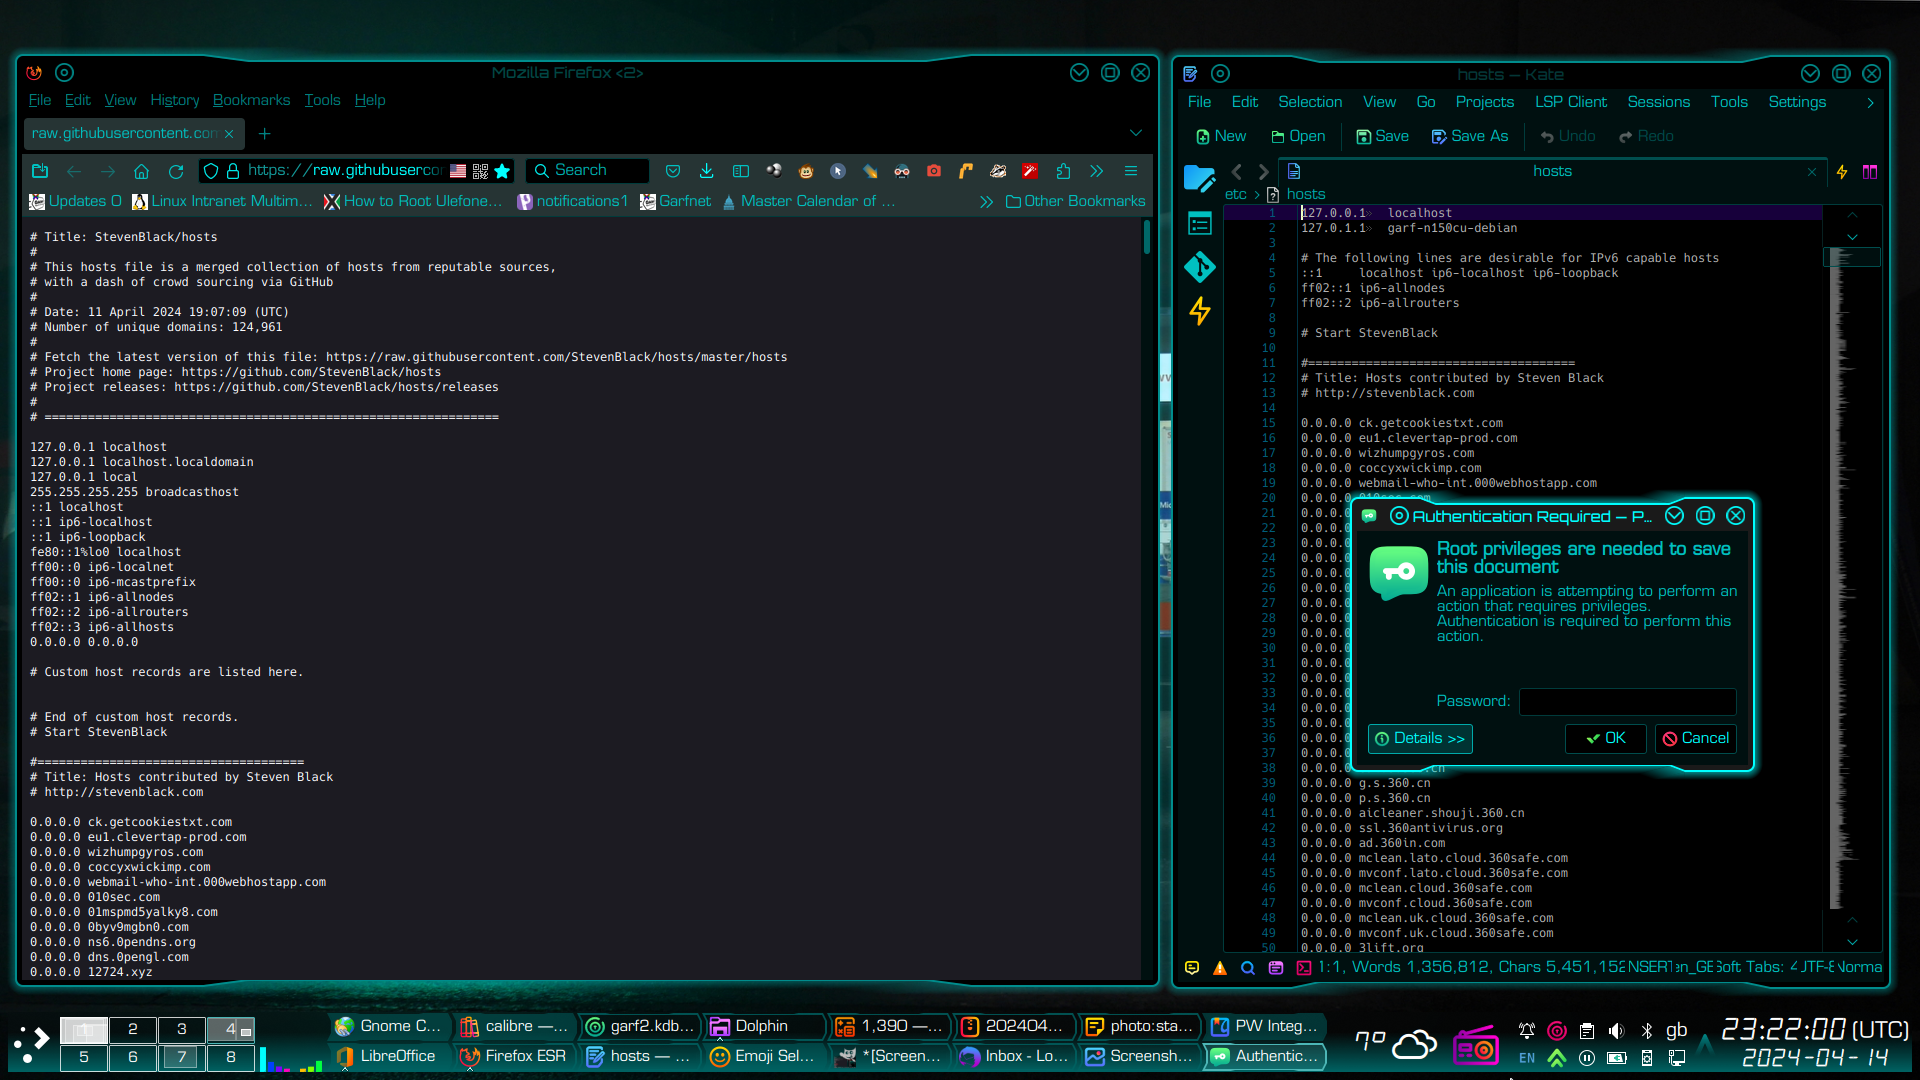
Task: Open Kate's Diagnostics warning status icon
Action: pyautogui.click(x=1220, y=968)
